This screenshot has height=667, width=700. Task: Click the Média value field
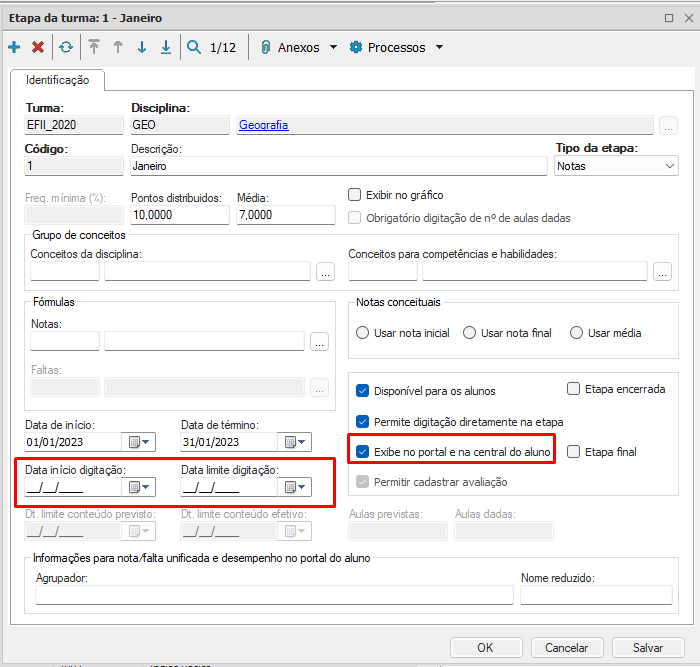coord(285,215)
